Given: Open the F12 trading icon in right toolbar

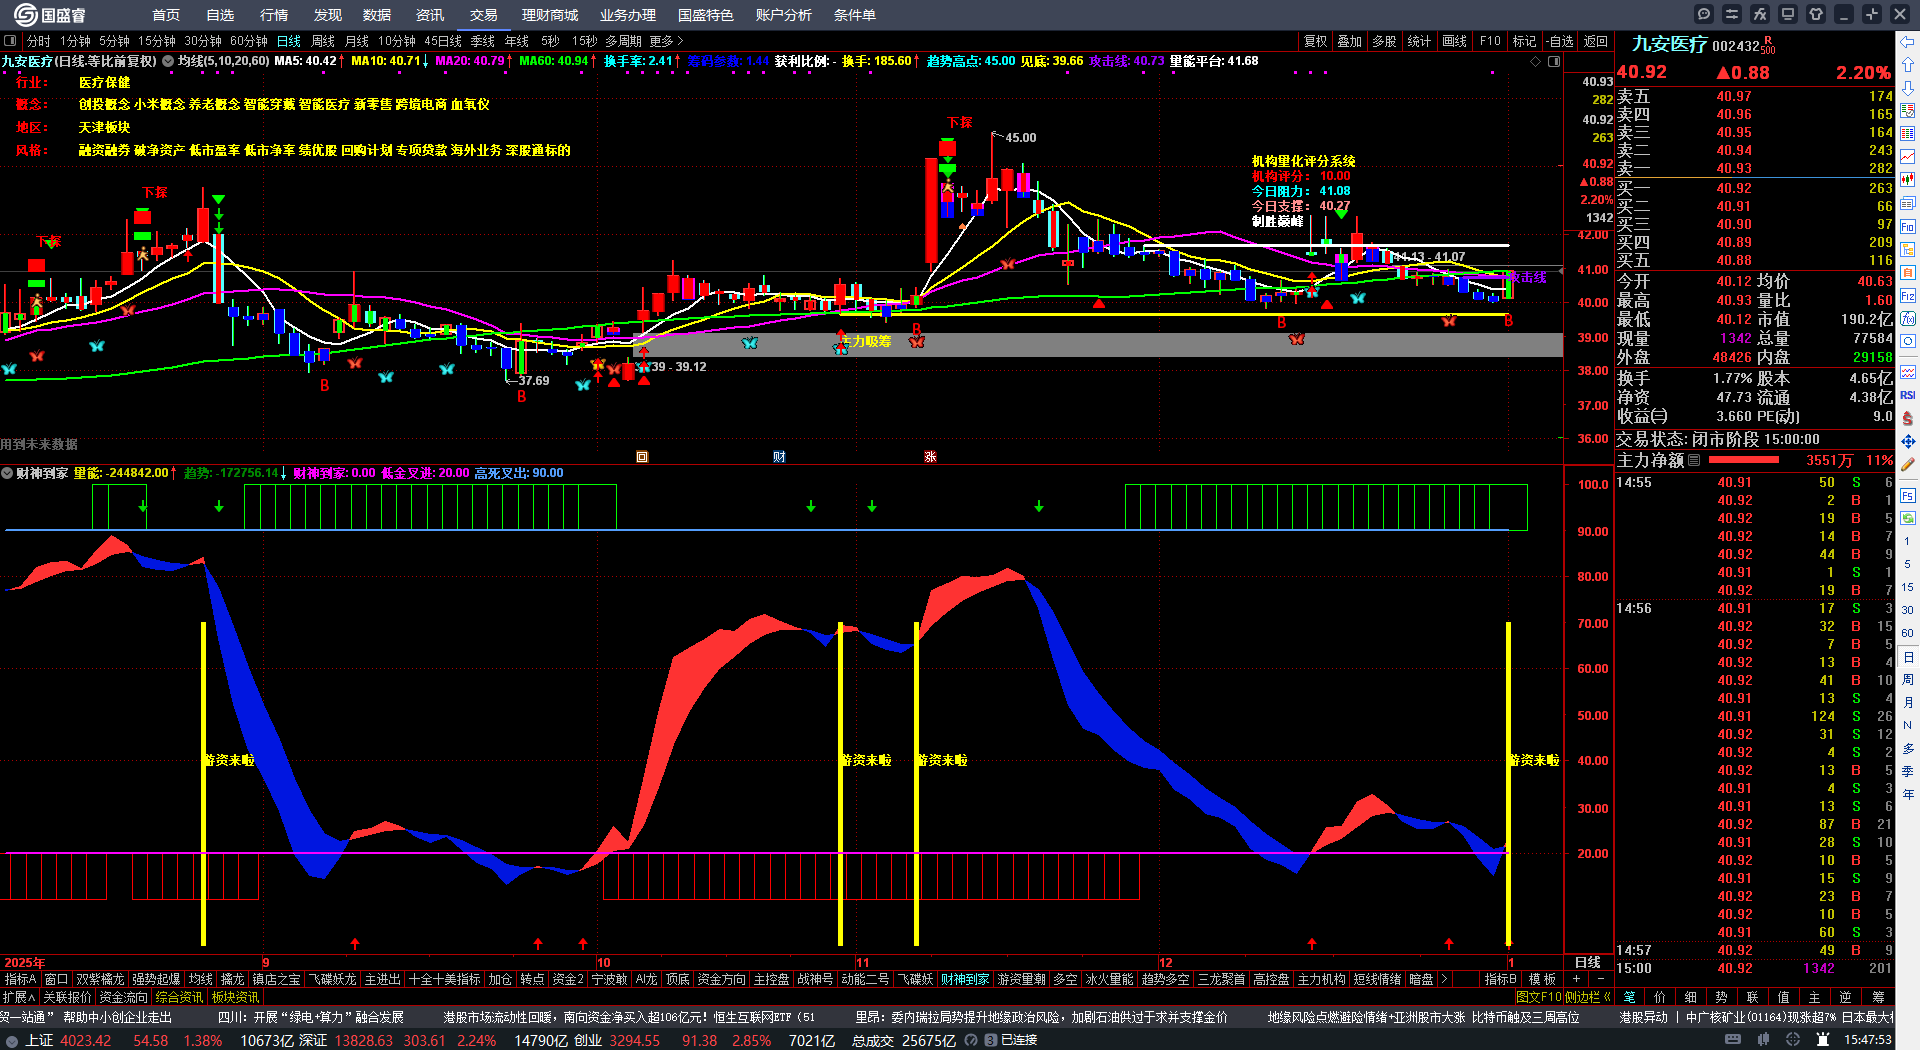Looking at the screenshot, I should pyautogui.click(x=1908, y=296).
